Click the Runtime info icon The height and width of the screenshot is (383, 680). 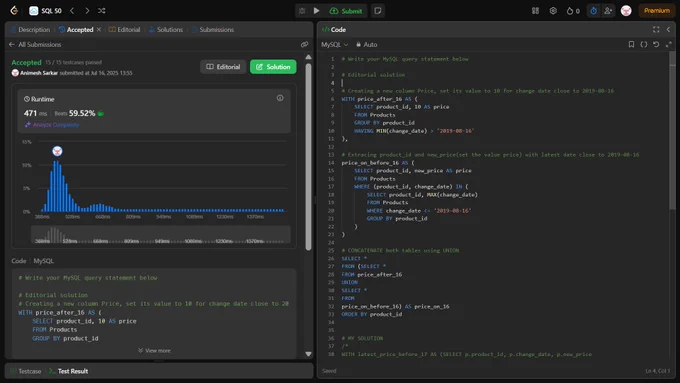click(280, 98)
